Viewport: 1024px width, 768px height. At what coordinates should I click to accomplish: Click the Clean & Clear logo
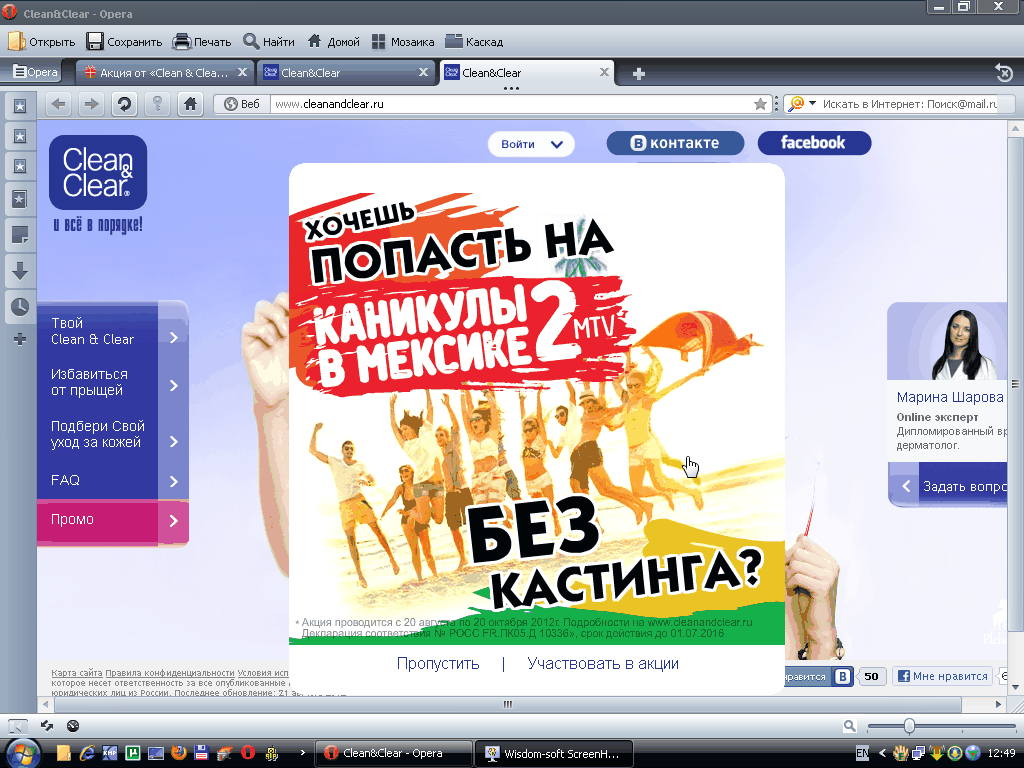pyautogui.click(x=98, y=172)
